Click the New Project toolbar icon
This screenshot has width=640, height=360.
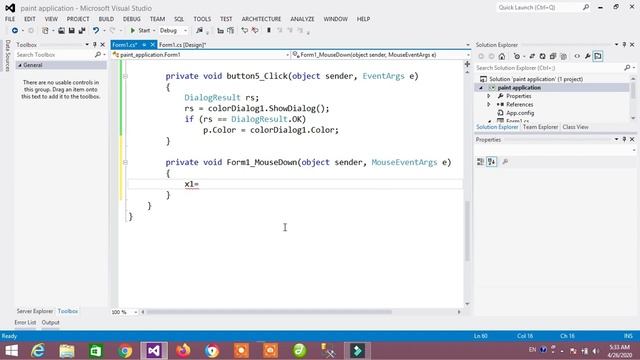[45, 31]
